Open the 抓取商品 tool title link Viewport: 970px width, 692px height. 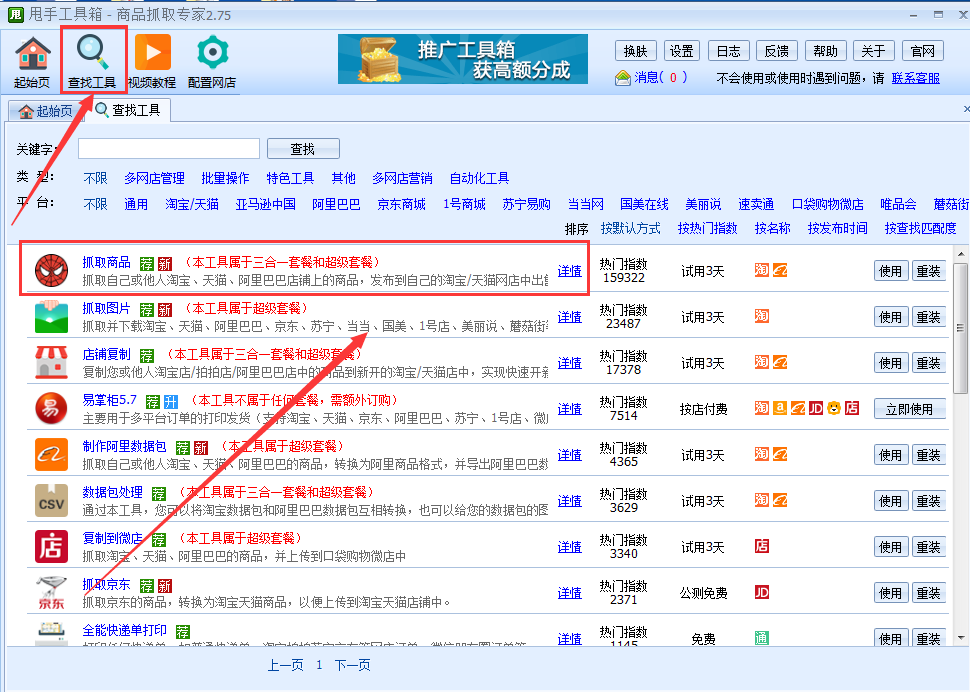tap(106, 262)
